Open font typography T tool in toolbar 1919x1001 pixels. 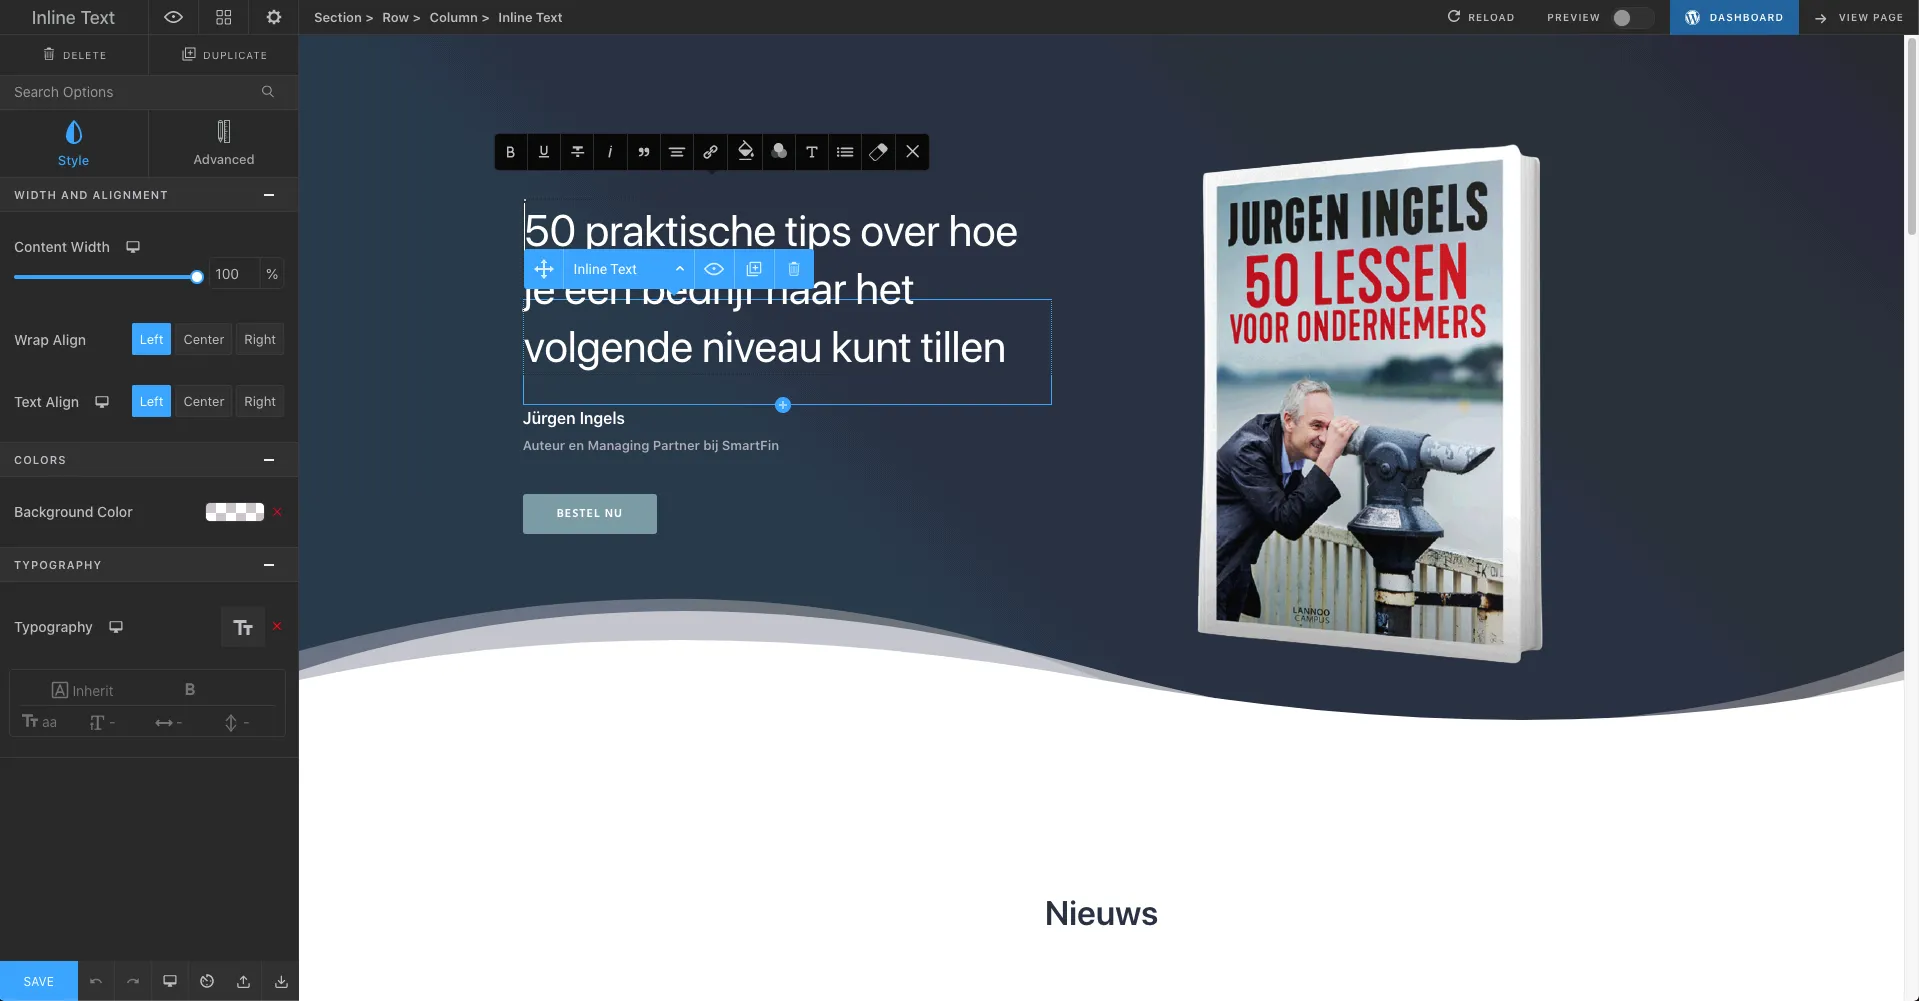(x=812, y=152)
